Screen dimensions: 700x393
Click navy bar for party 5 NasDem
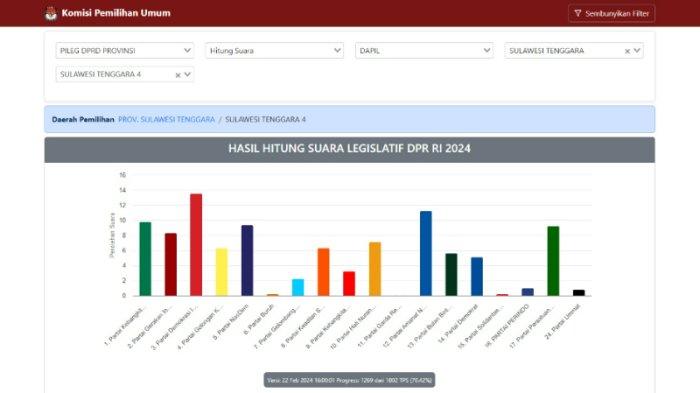click(247, 260)
